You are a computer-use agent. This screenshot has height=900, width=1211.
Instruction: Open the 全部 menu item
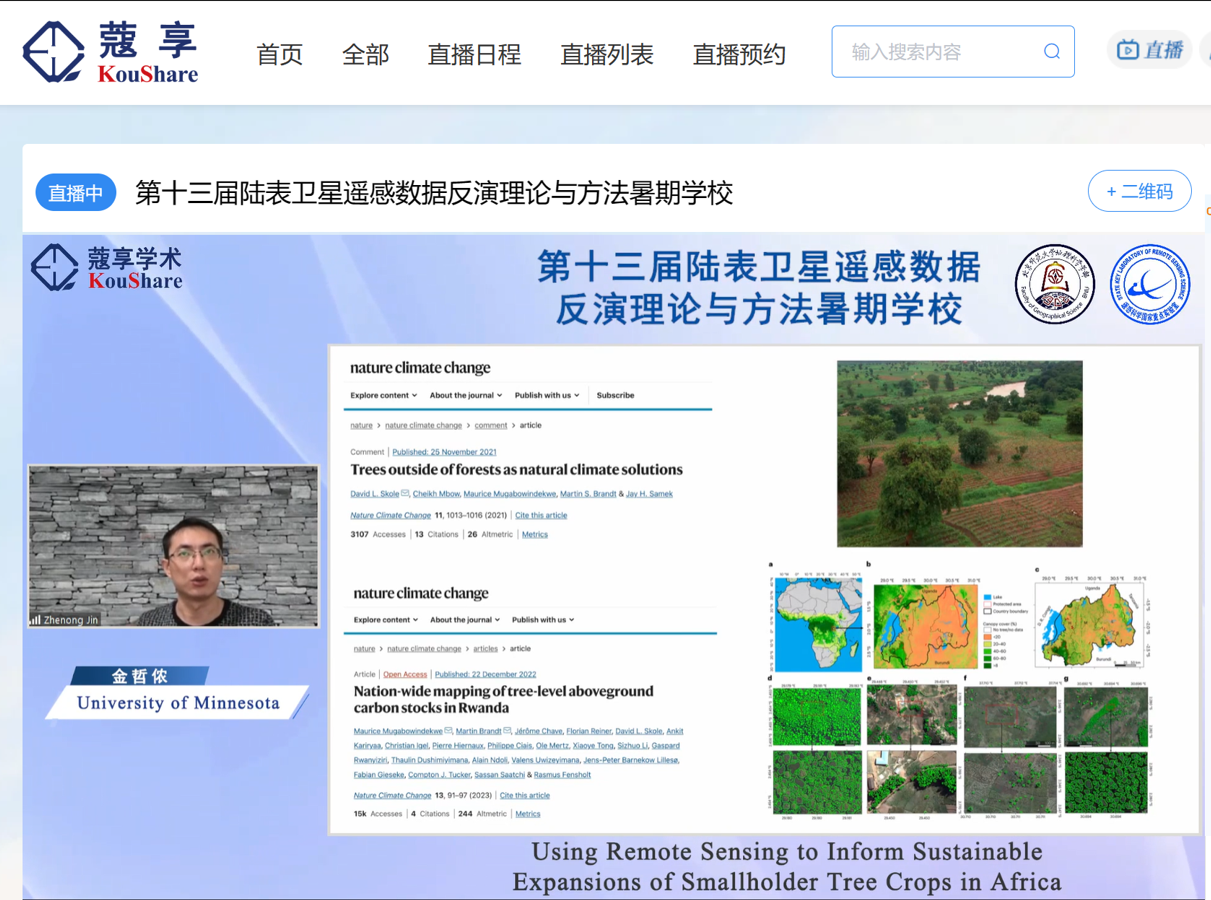click(x=365, y=55)
